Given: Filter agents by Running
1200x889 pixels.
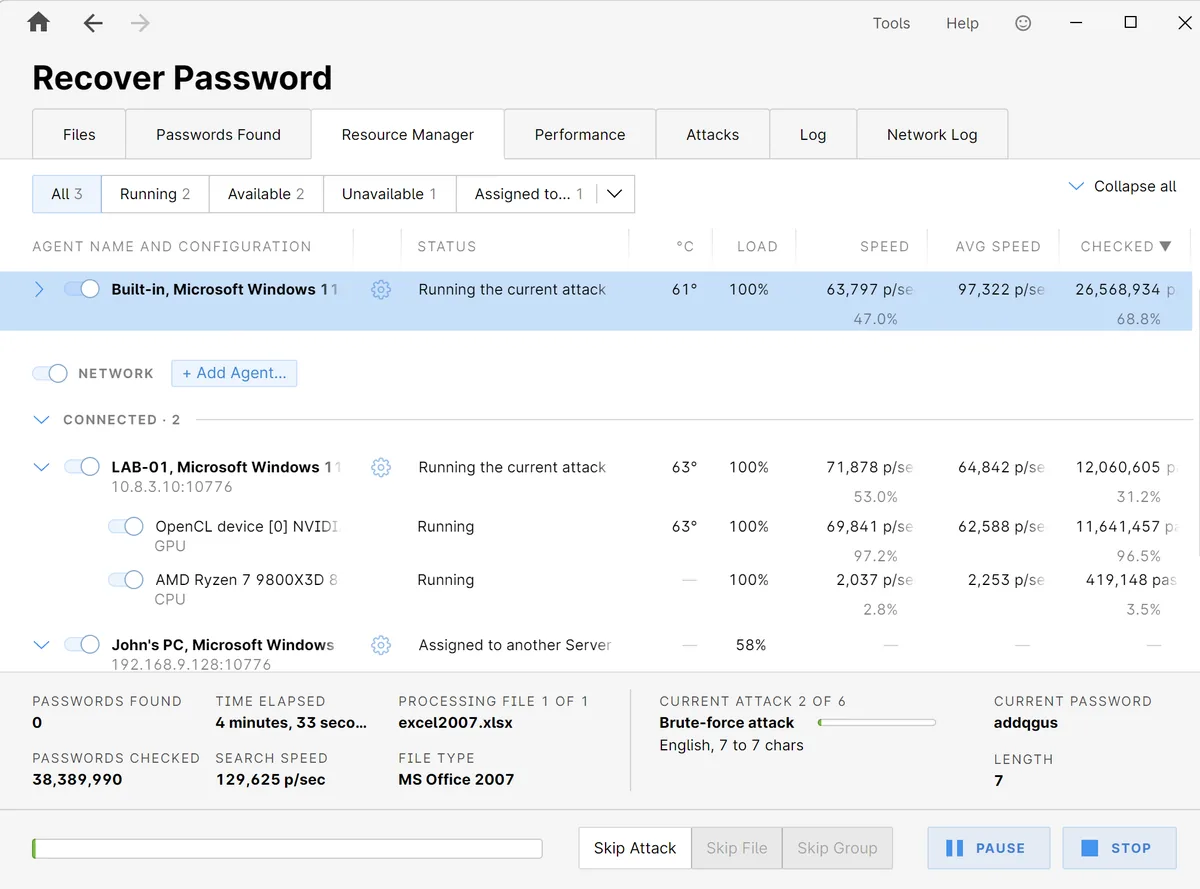Looking at the screenshot, I should pyautogui.click(x=155, y=194).
